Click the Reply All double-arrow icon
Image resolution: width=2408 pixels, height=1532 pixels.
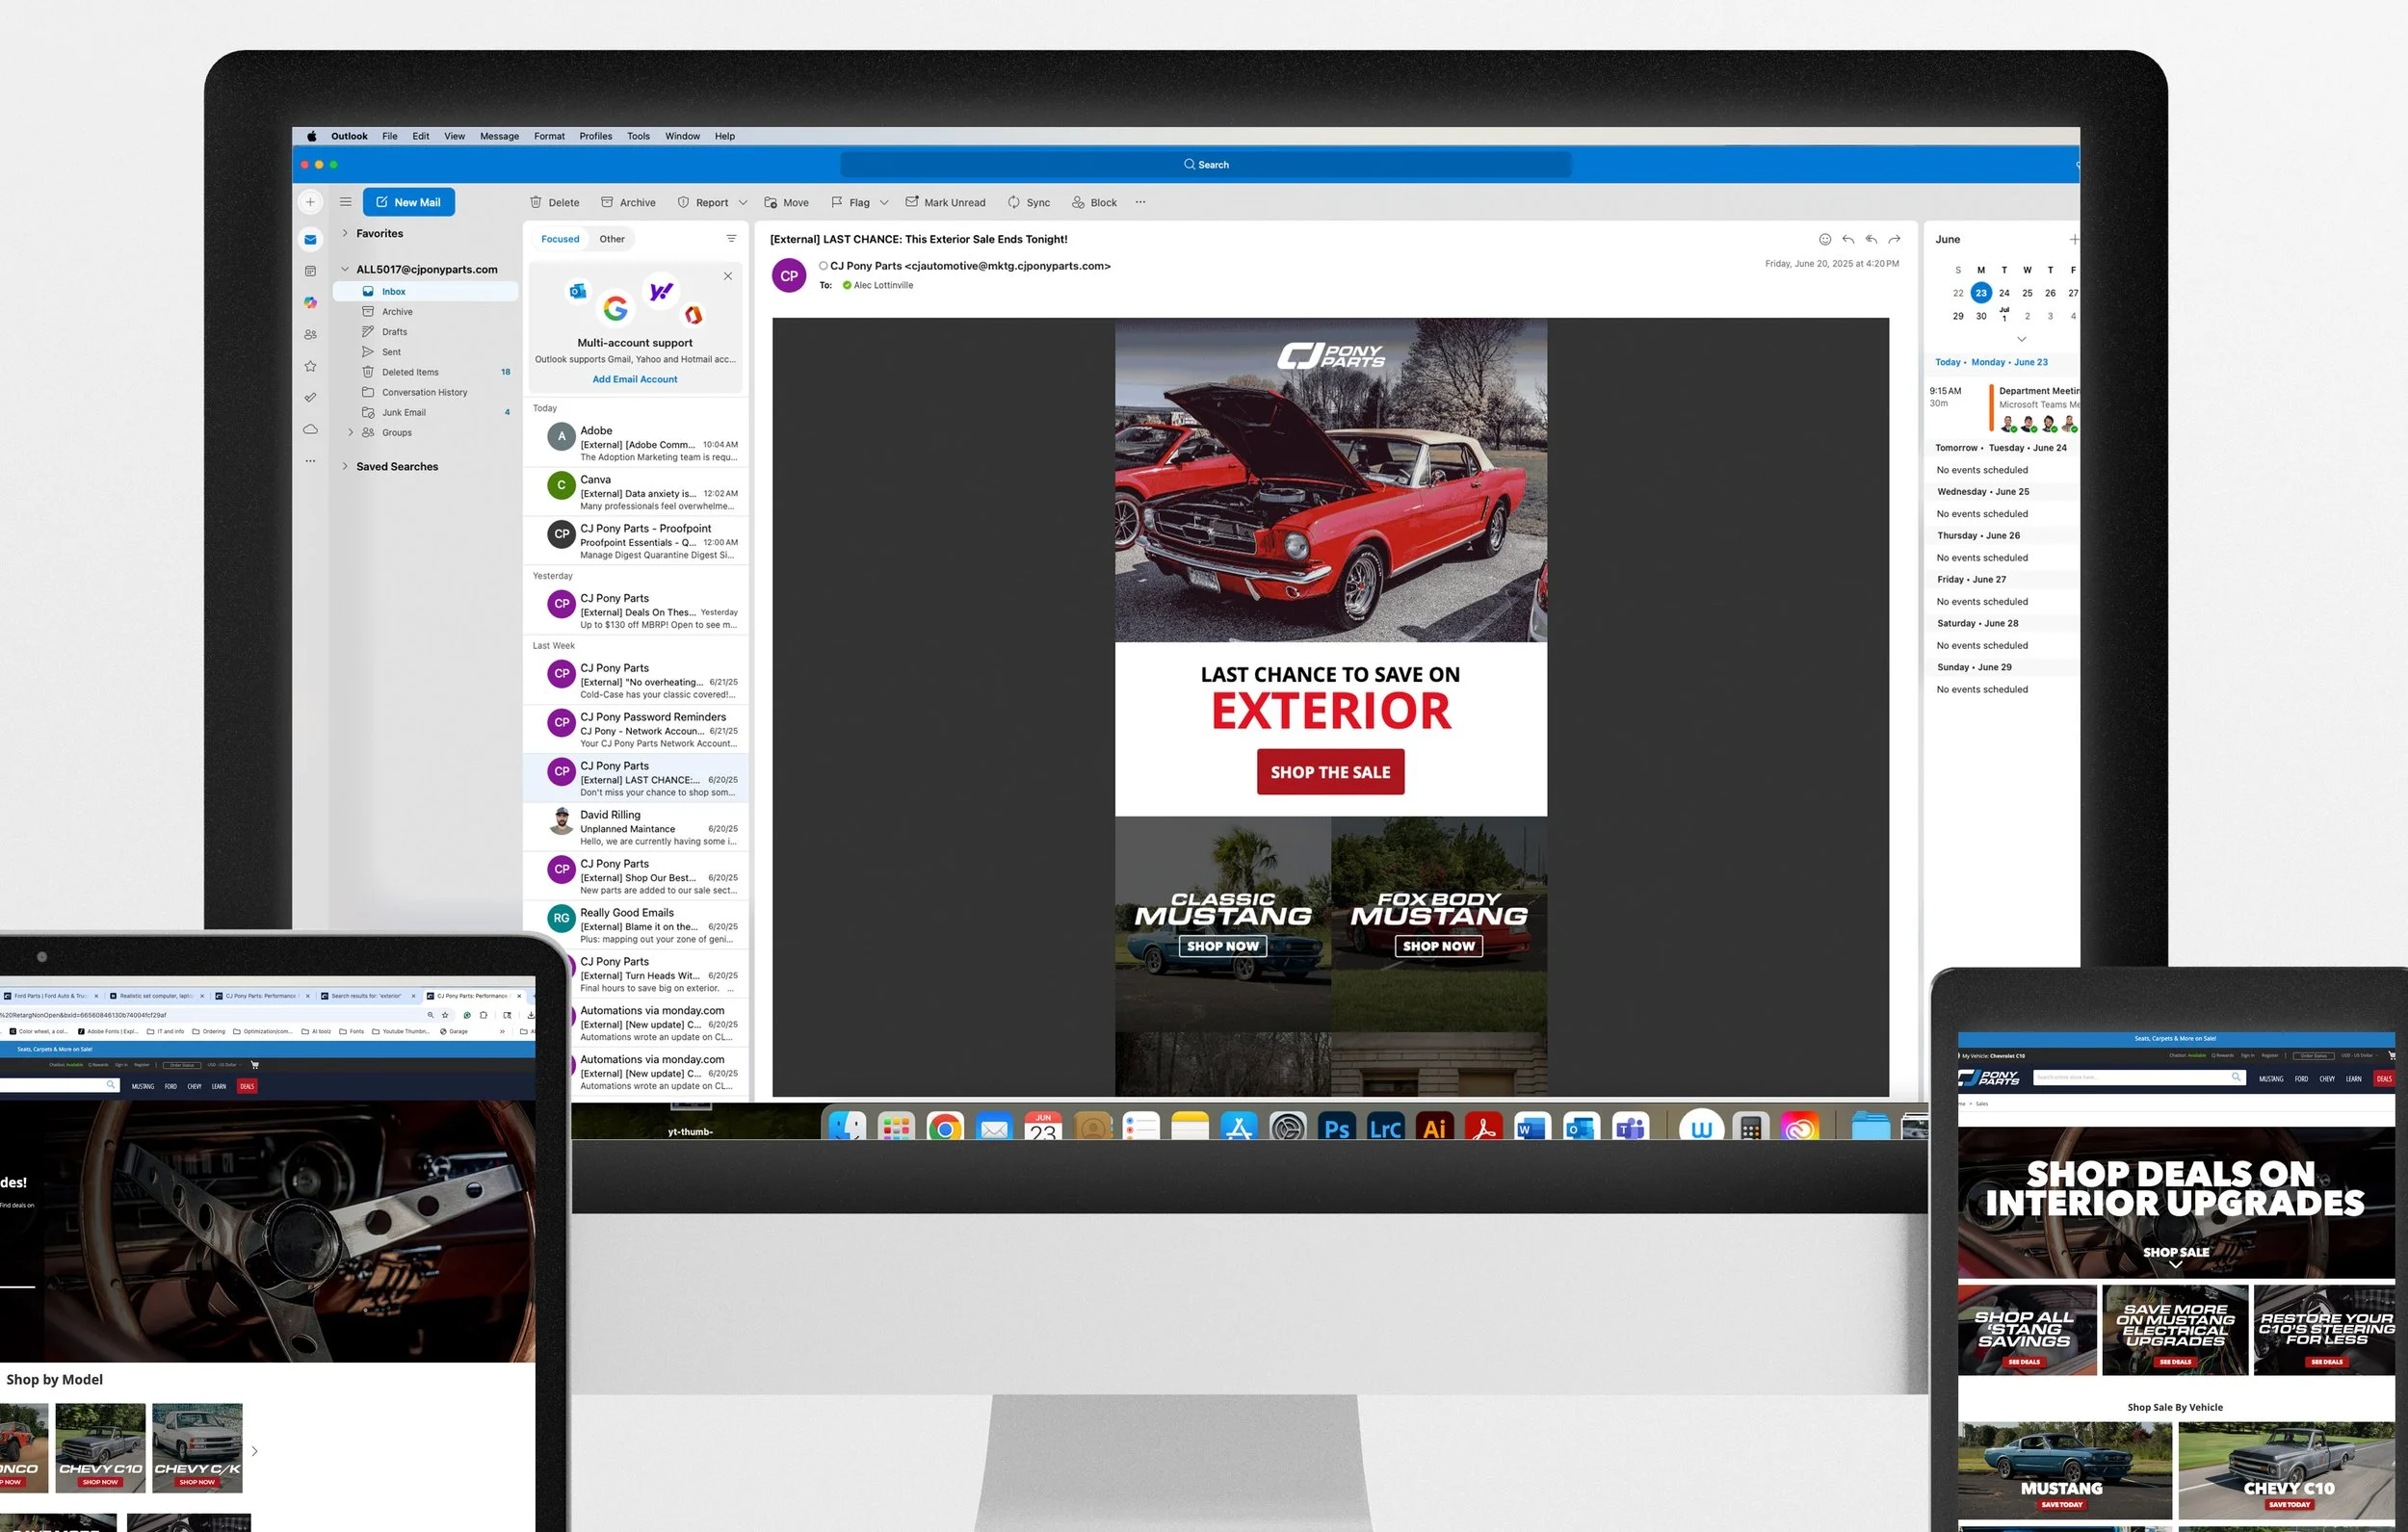coord(1871,239)
